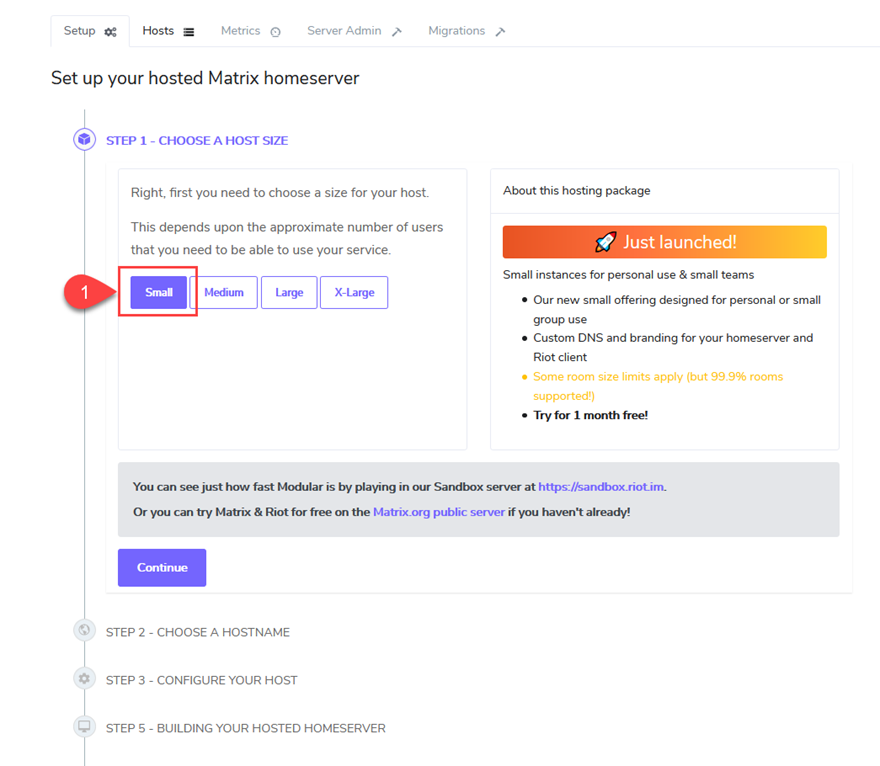The width and height of the screenshot is (880, 766).
Task: Click the rocket icon in Just launched banner
Action: coord(605,242)
